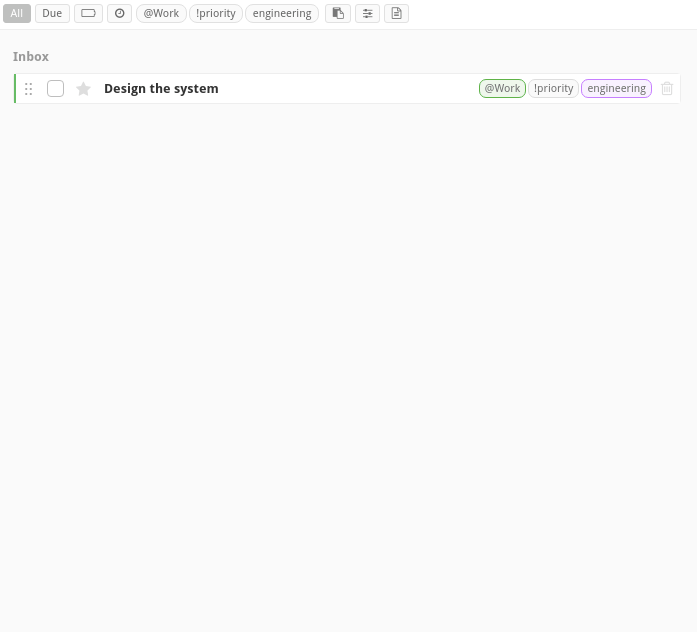This screenshot has width=697, height=632.
Task: Click the document file icon in toolbar
Action: [396, 14]
